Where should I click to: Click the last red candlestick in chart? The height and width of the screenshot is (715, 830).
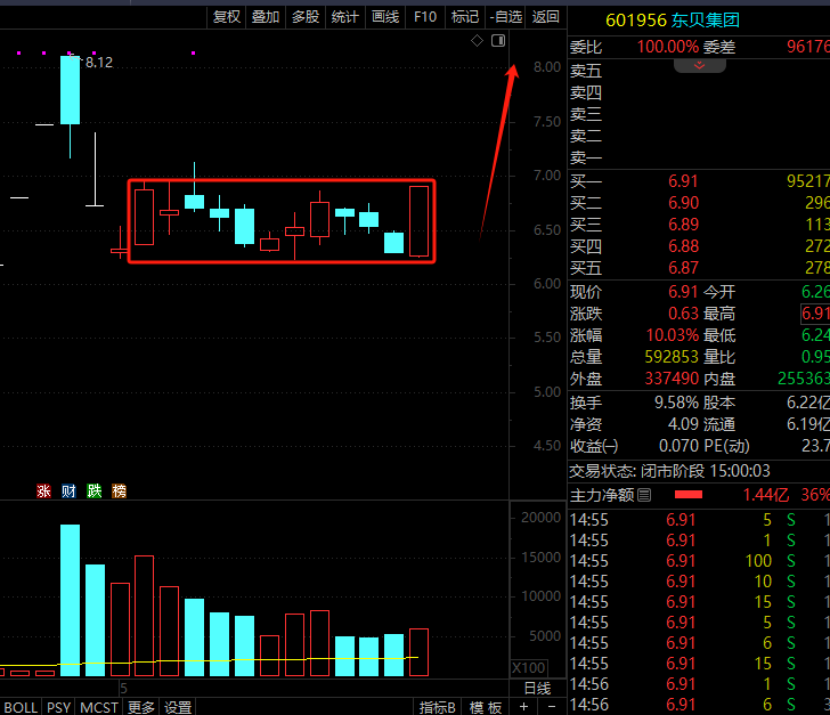click(419, 221)
